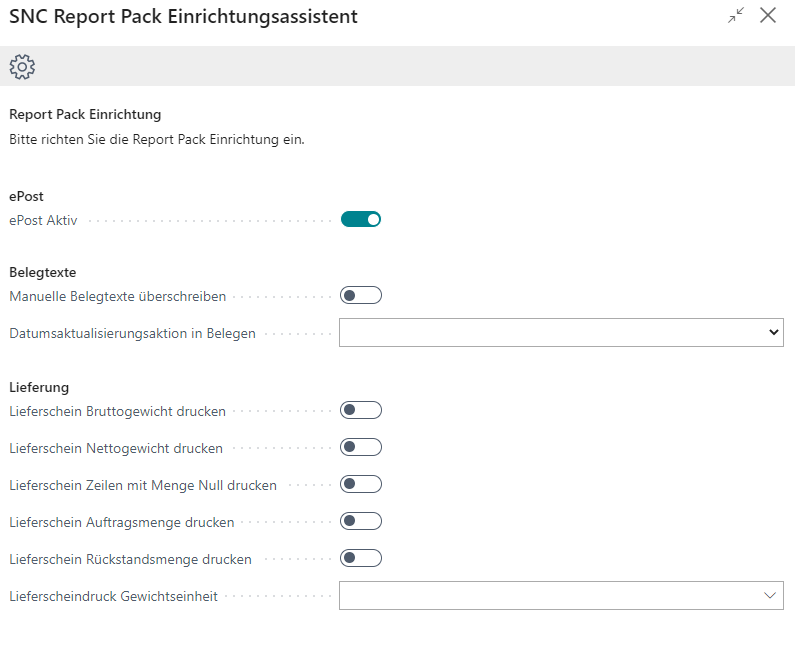Enable Lieferschein Rückstandsmenge drucken toggle
Image resolution: width=795 pixels, height=654 pixels.
click(361, 558)
